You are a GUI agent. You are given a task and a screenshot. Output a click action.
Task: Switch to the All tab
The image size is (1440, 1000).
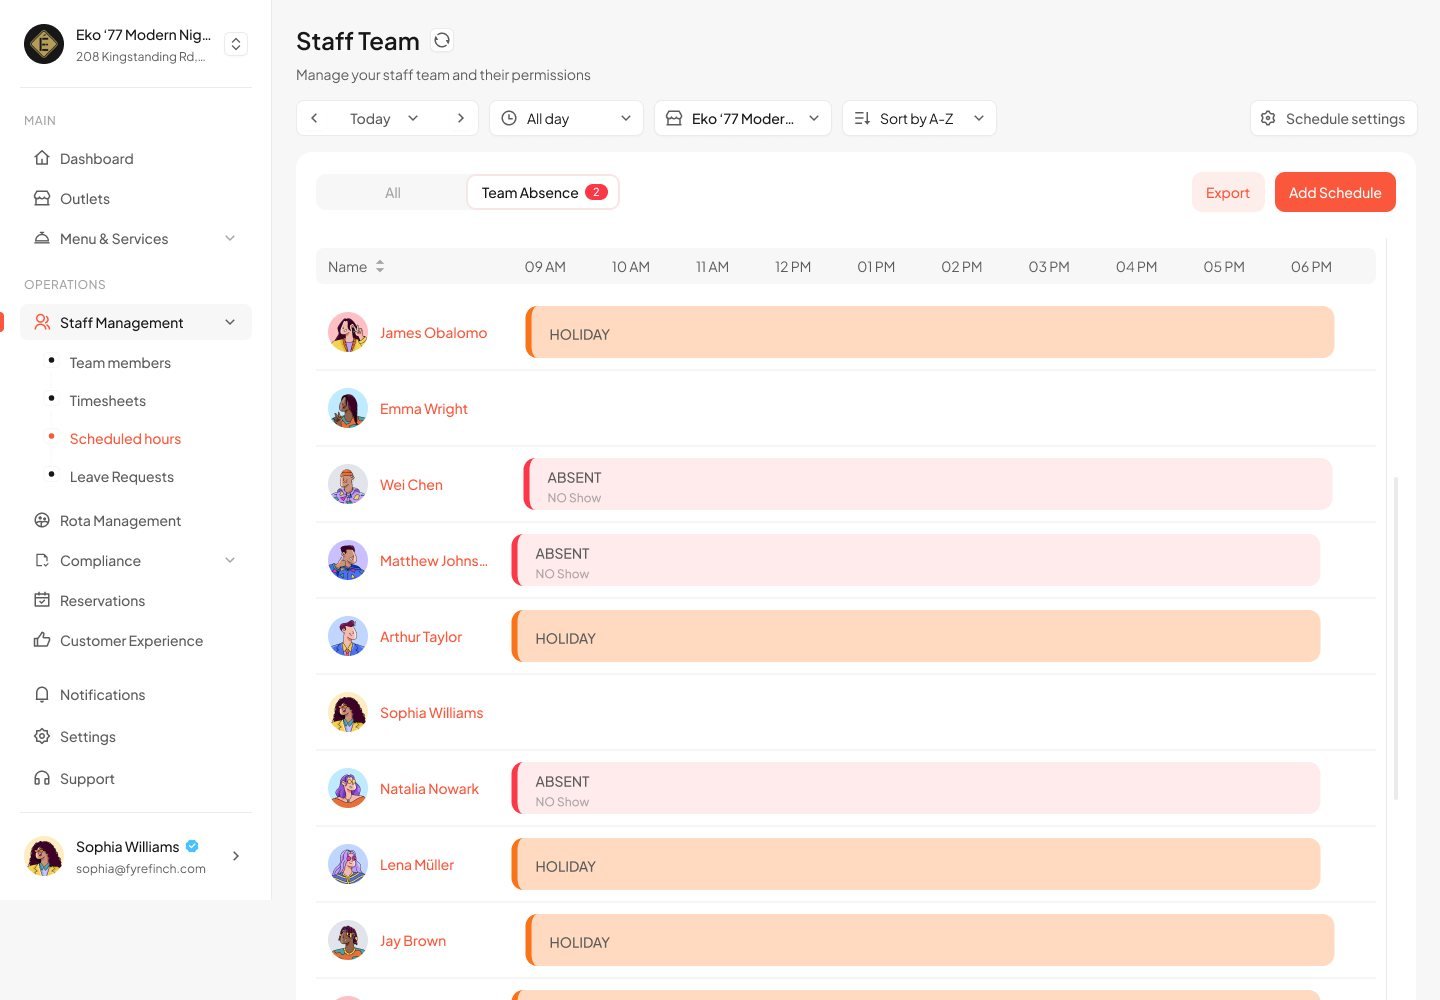pos(392,192)
